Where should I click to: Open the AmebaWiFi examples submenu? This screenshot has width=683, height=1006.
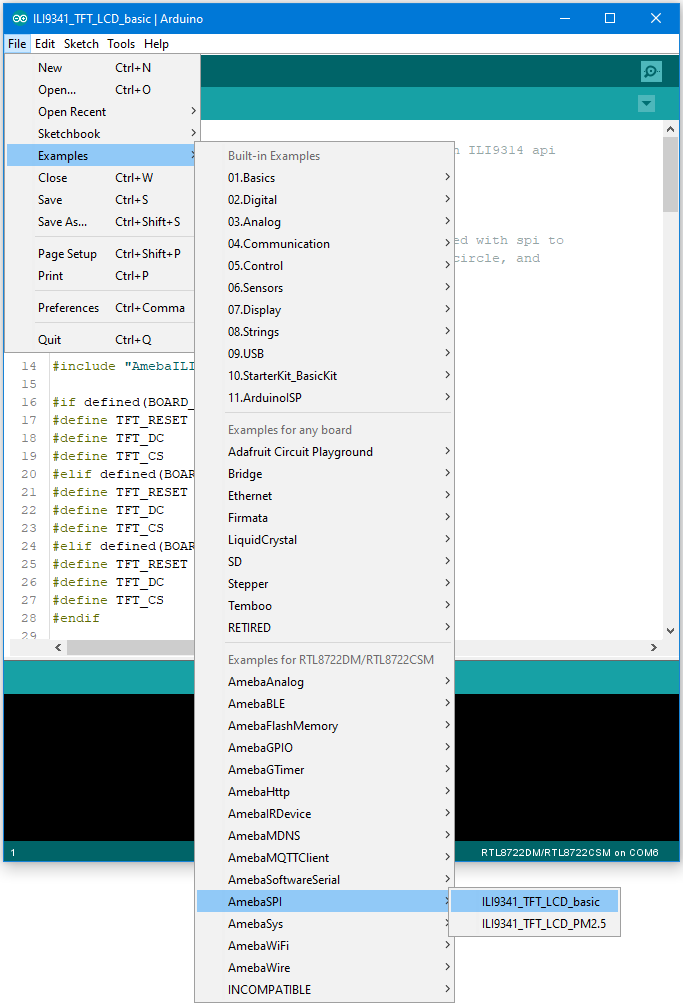(x=325, y=945)
